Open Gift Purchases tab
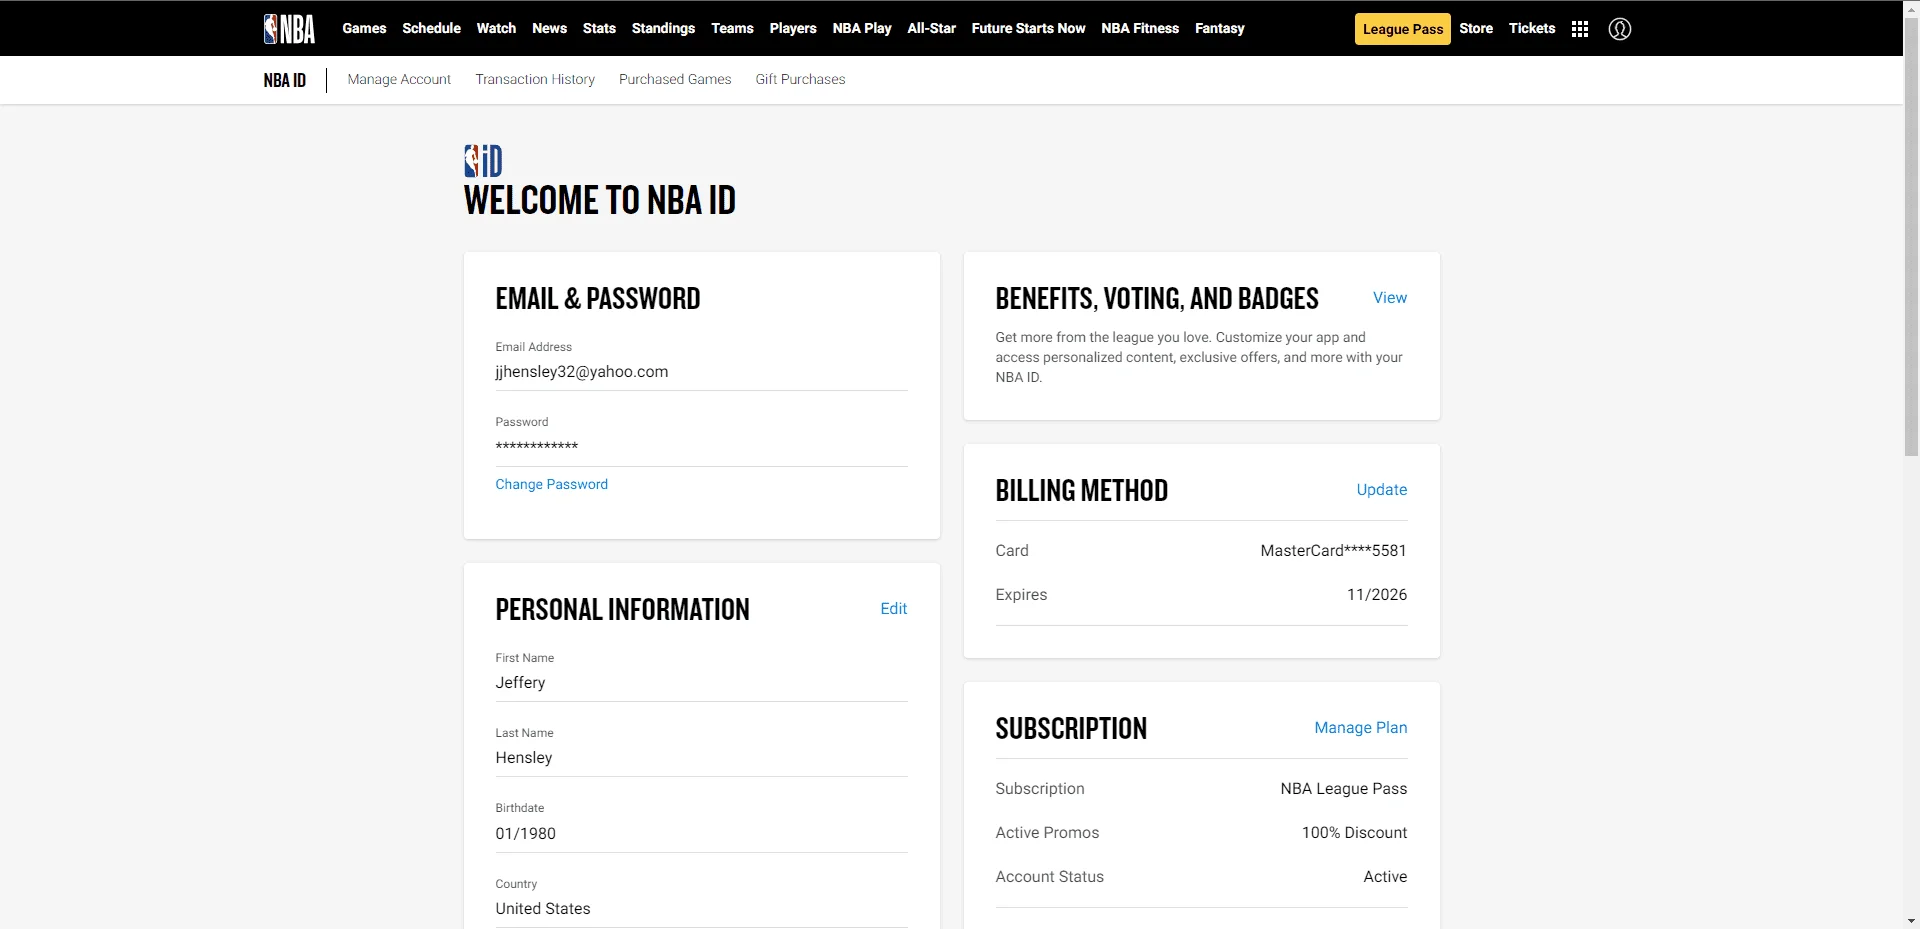Viewport: 1920px width, 929px height. (800, 79)
